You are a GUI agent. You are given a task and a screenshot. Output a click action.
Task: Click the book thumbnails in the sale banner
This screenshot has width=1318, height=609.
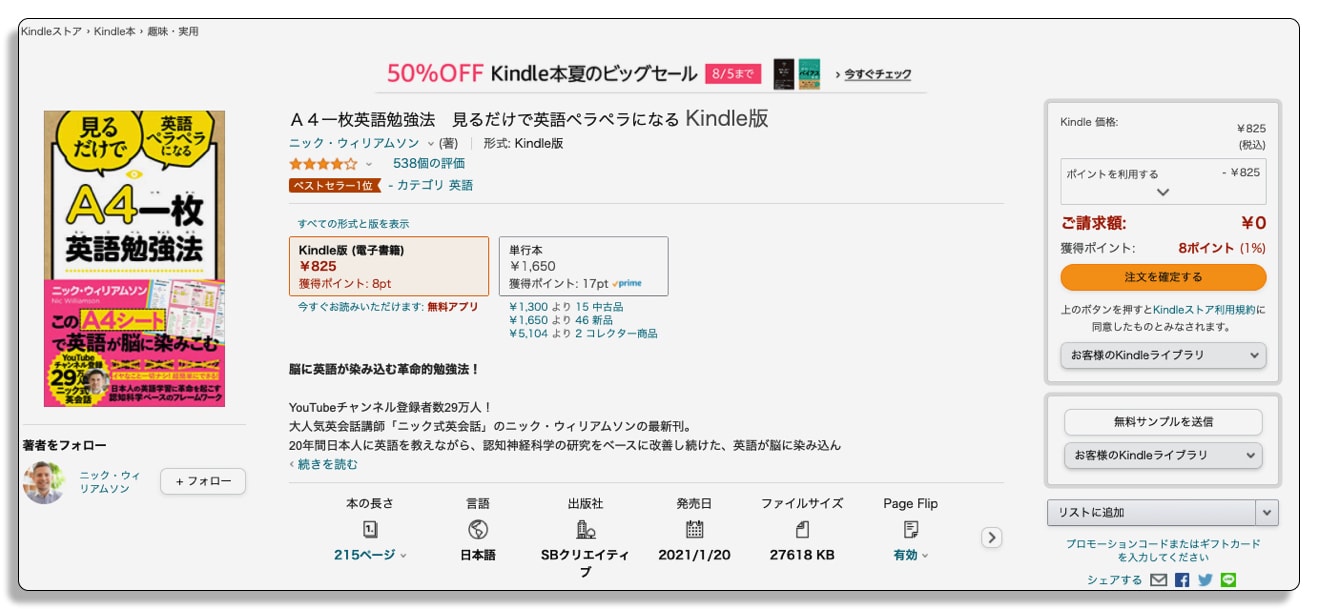pos(796,74)
